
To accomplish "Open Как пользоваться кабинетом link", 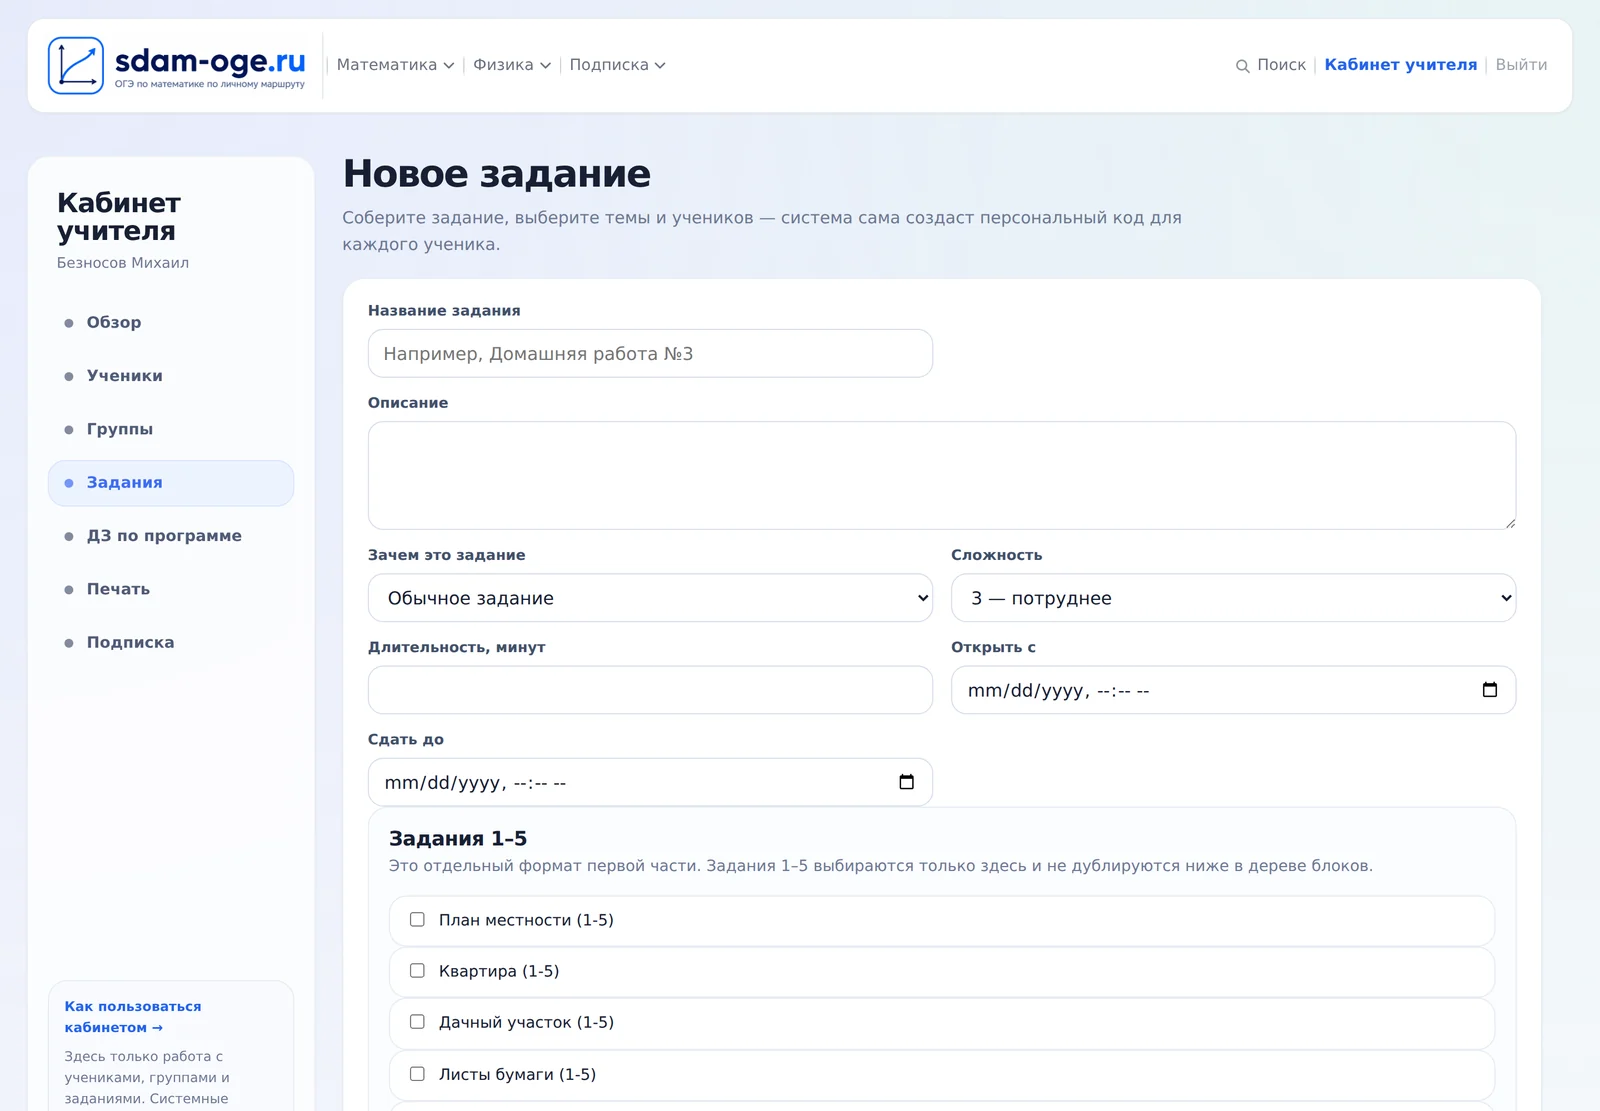I will point(133,1017).
